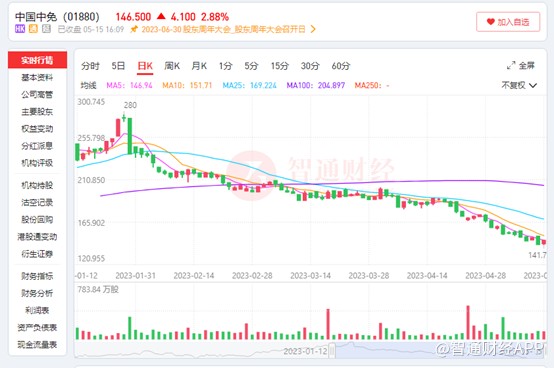The height and width of the screenshot is (368, 554).
Task: Select the 月K chart tab
Action: click(199, 66)
